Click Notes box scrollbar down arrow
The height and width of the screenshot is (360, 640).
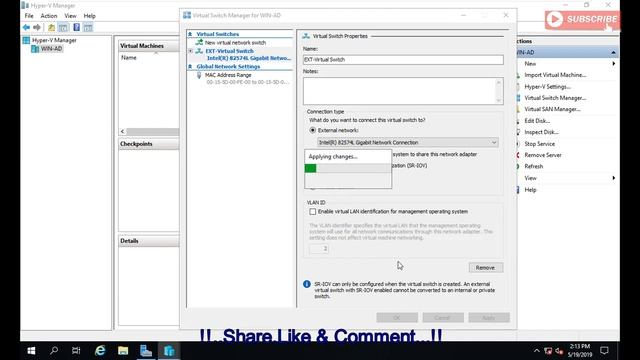(498, 100)
